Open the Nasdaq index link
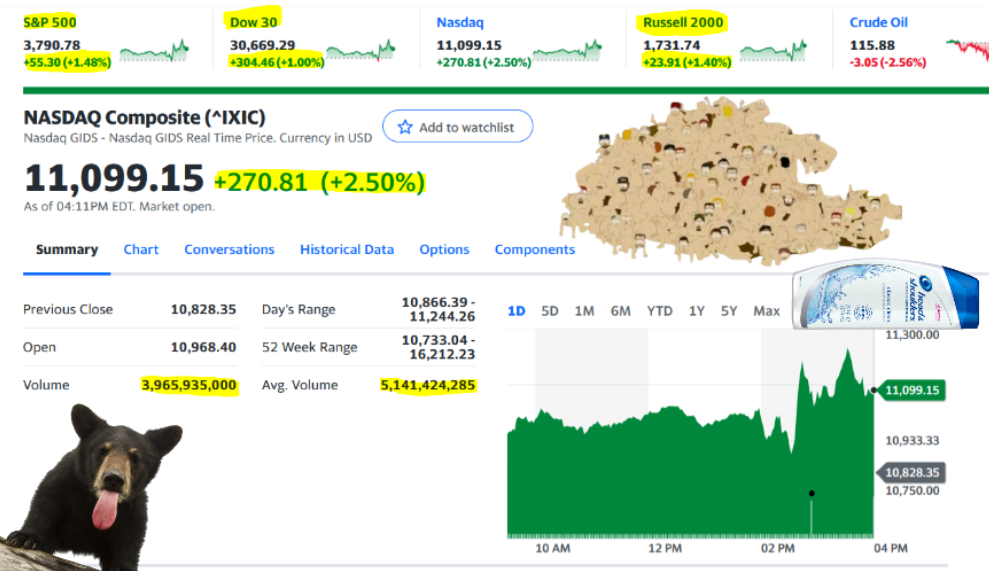Image resolution: width=999 pixels, height=571 pixels. click(x=460, y=22)
